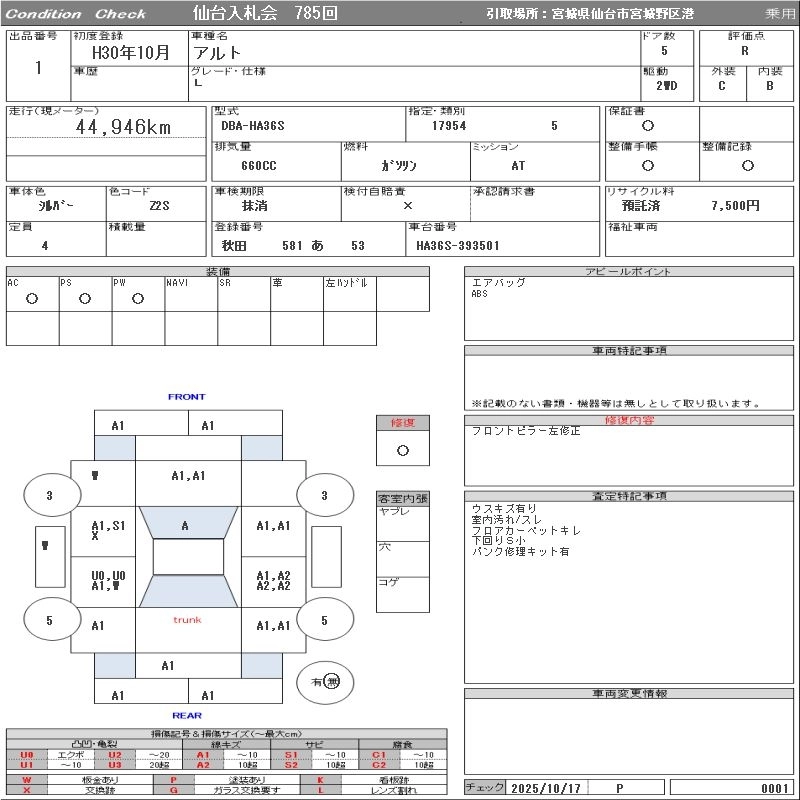The height and width of the screenshot is (800, 800).
Task: Click the red U0 legend cell
Action: 27,755
